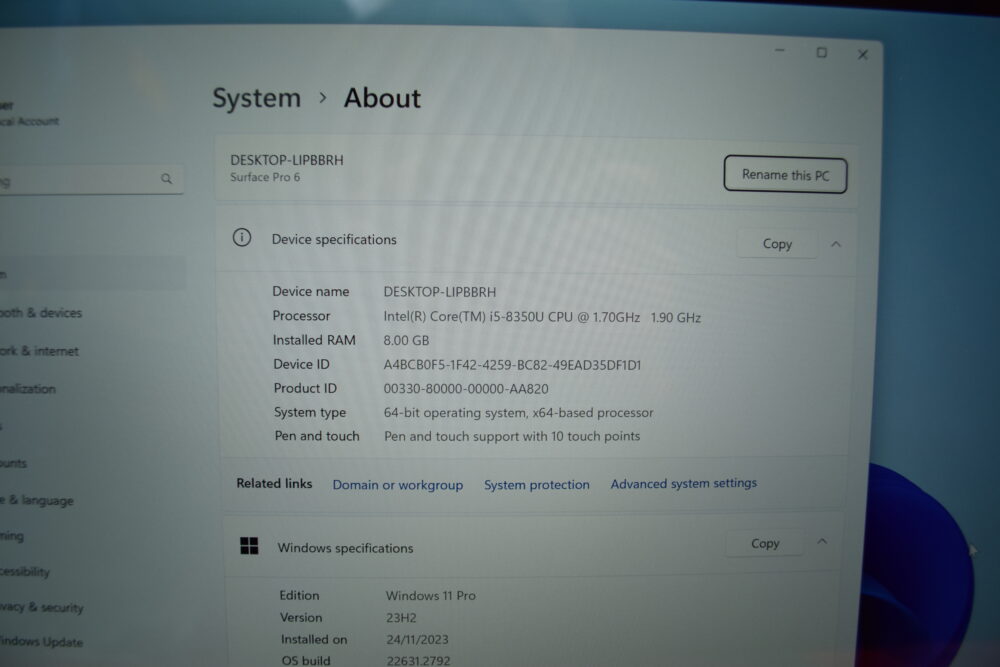Open Bluetooth & devices in sidebar
This screenshot has height=667, width=1000.
click(x=41, y=313)
